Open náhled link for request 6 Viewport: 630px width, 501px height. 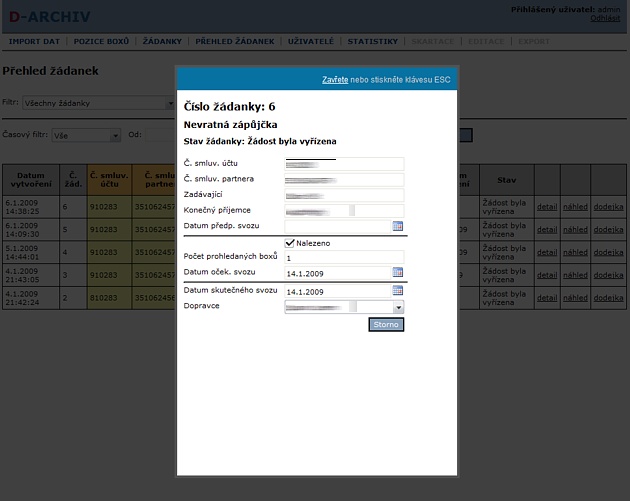click(x=575, y=207)
